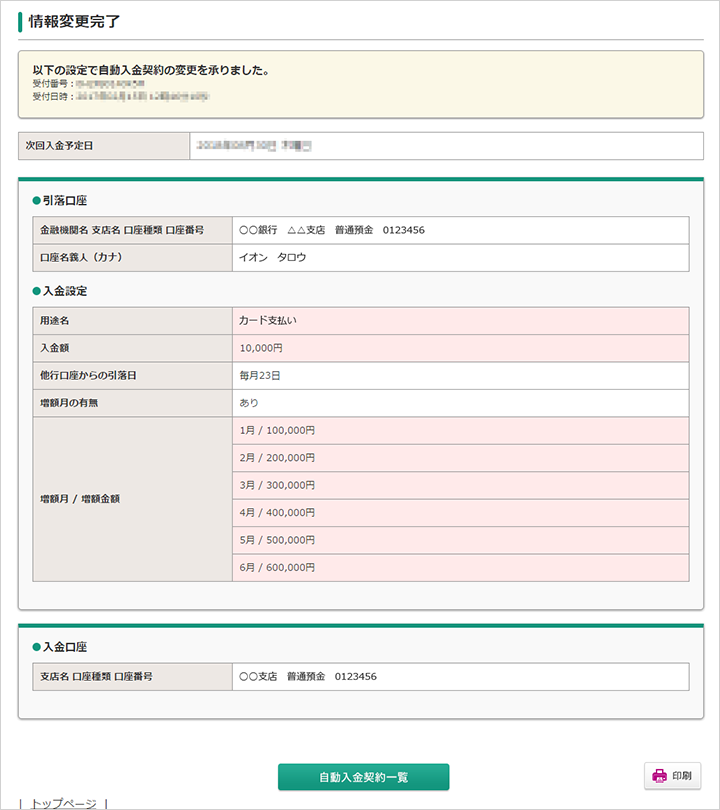The height and width of the screenshot is (810, 720).
Task: Select the 10,000円 deposit amount cell
Action: 261,348
